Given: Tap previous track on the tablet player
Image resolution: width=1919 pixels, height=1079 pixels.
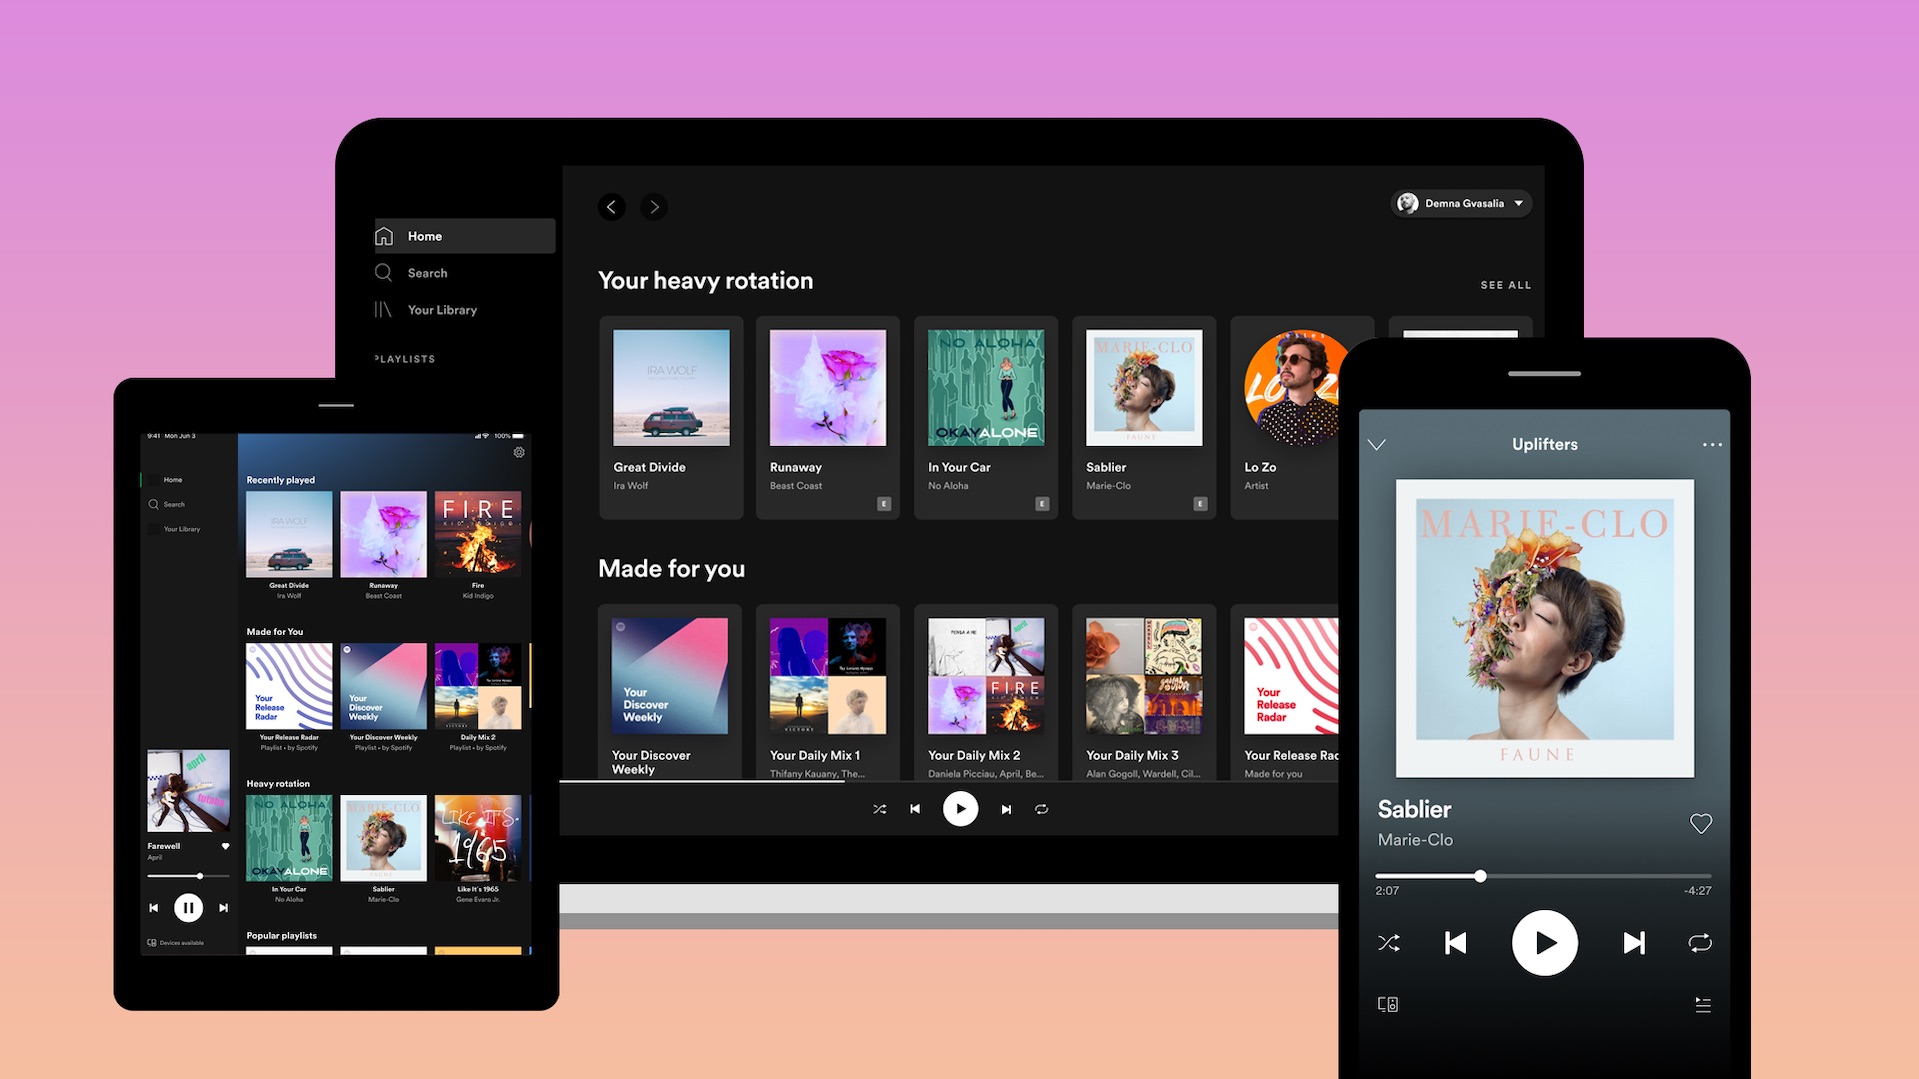Looking at the screenshot, I should click(x=153, y=908).
